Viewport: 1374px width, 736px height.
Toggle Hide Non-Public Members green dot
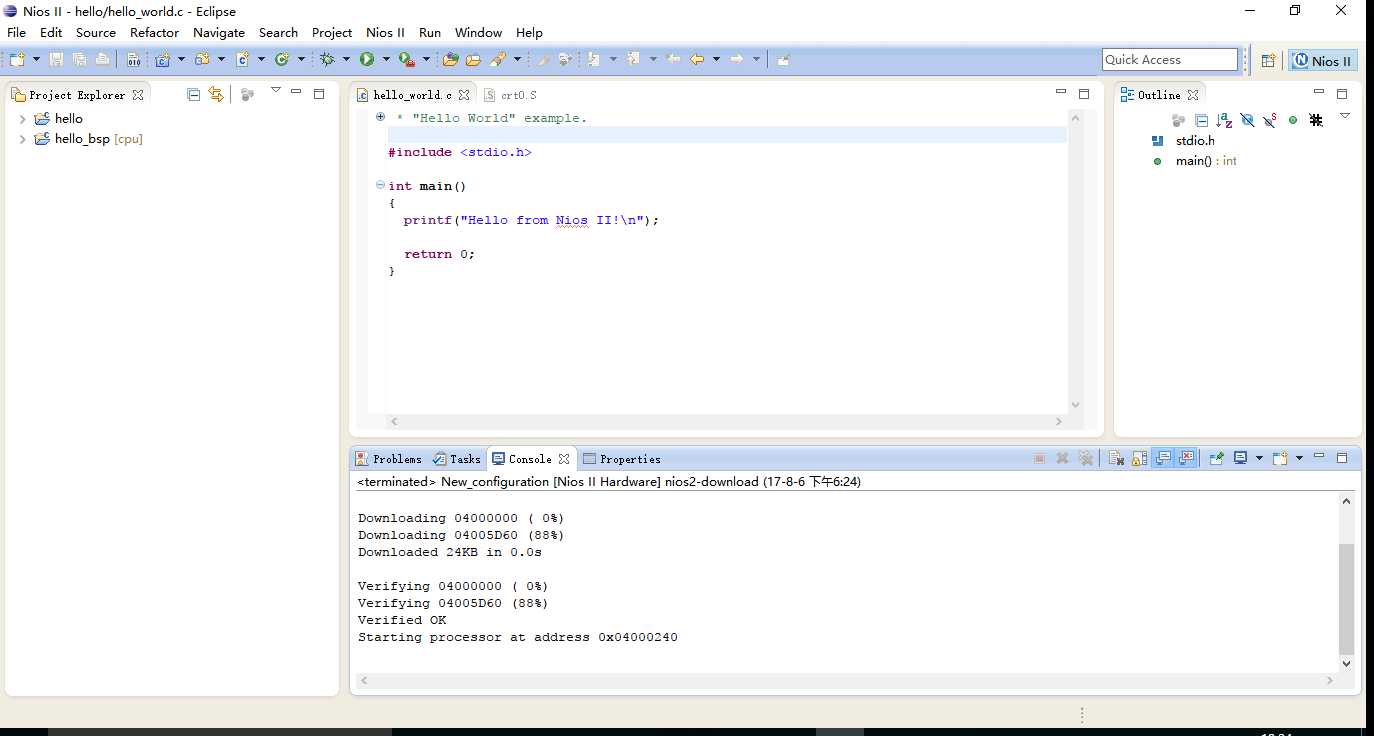(1293, 120)
